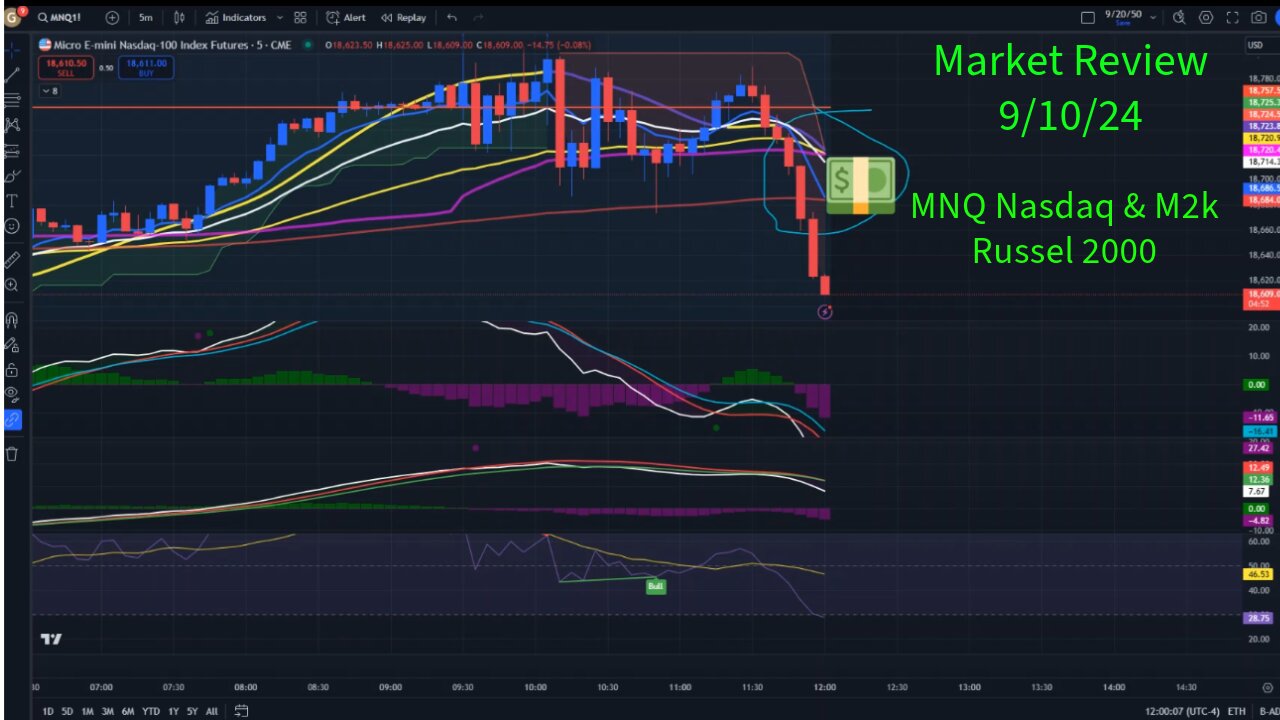Toggle the drawings sync link icon
Viewport: 1280px width, 720px height.
12,421
